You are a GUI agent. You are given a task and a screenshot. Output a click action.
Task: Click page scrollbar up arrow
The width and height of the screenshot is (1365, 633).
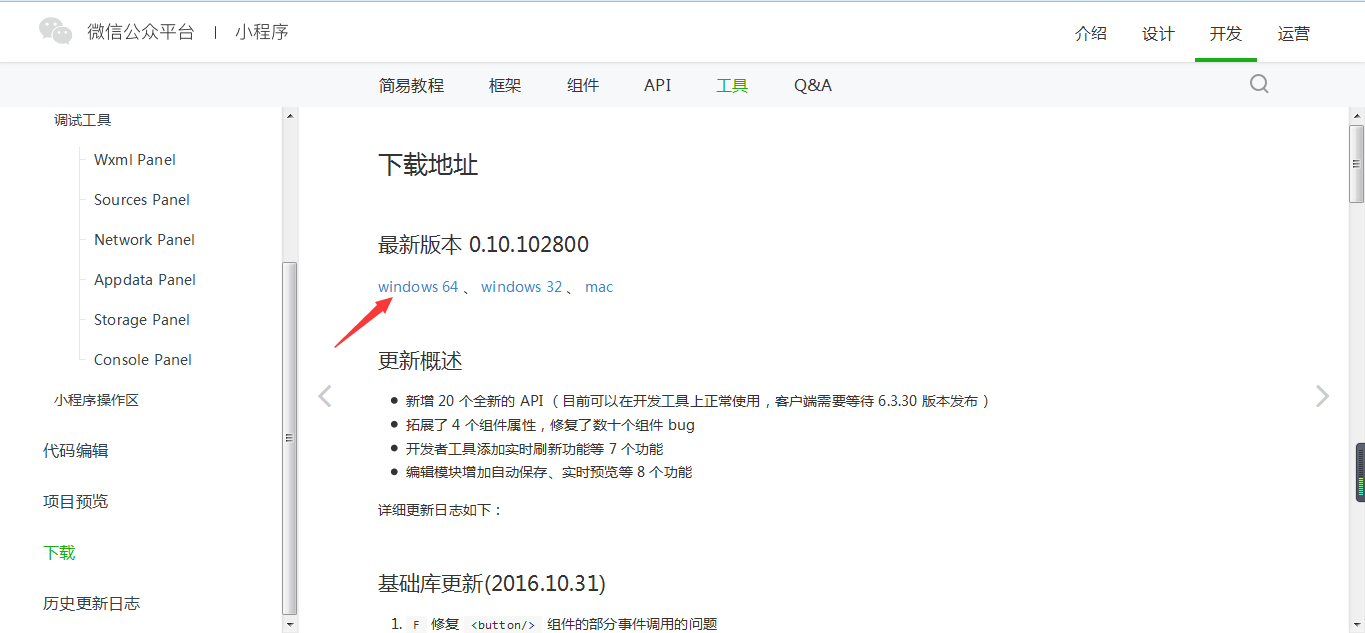click(1357, 115)
